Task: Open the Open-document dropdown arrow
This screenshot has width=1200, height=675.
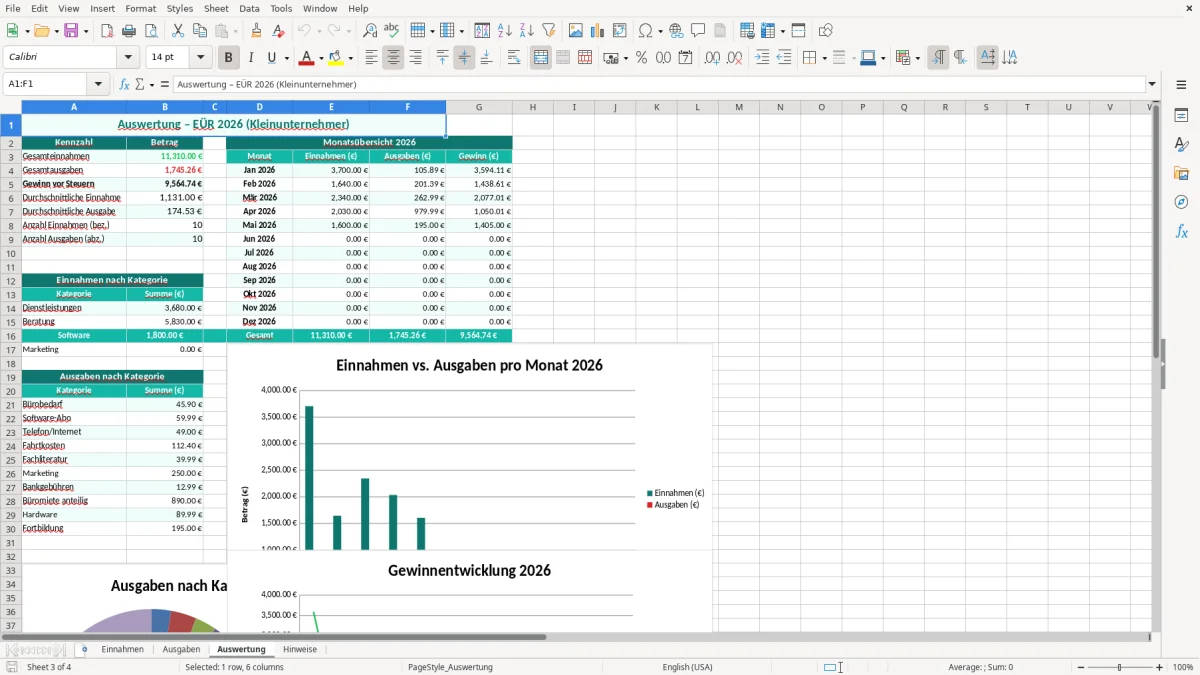Action: click(x=55, y=30)
